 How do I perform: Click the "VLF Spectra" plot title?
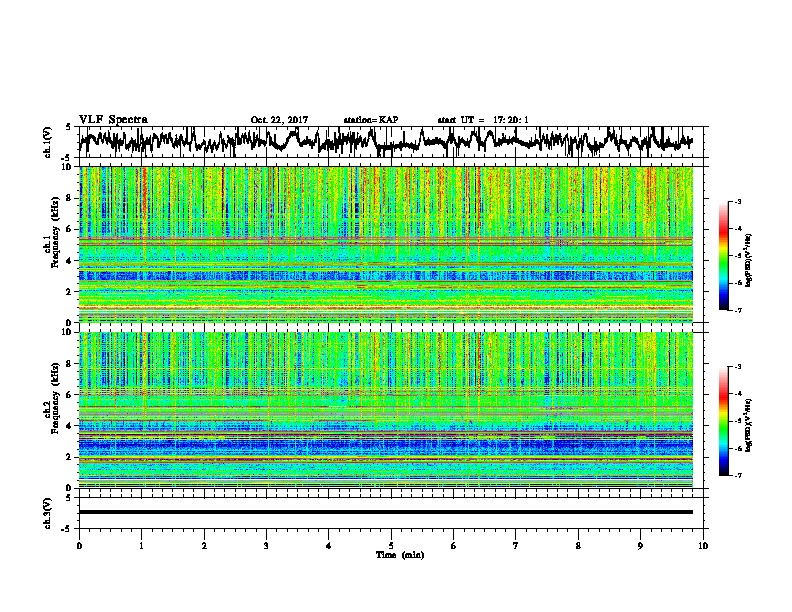click(113, 120)
